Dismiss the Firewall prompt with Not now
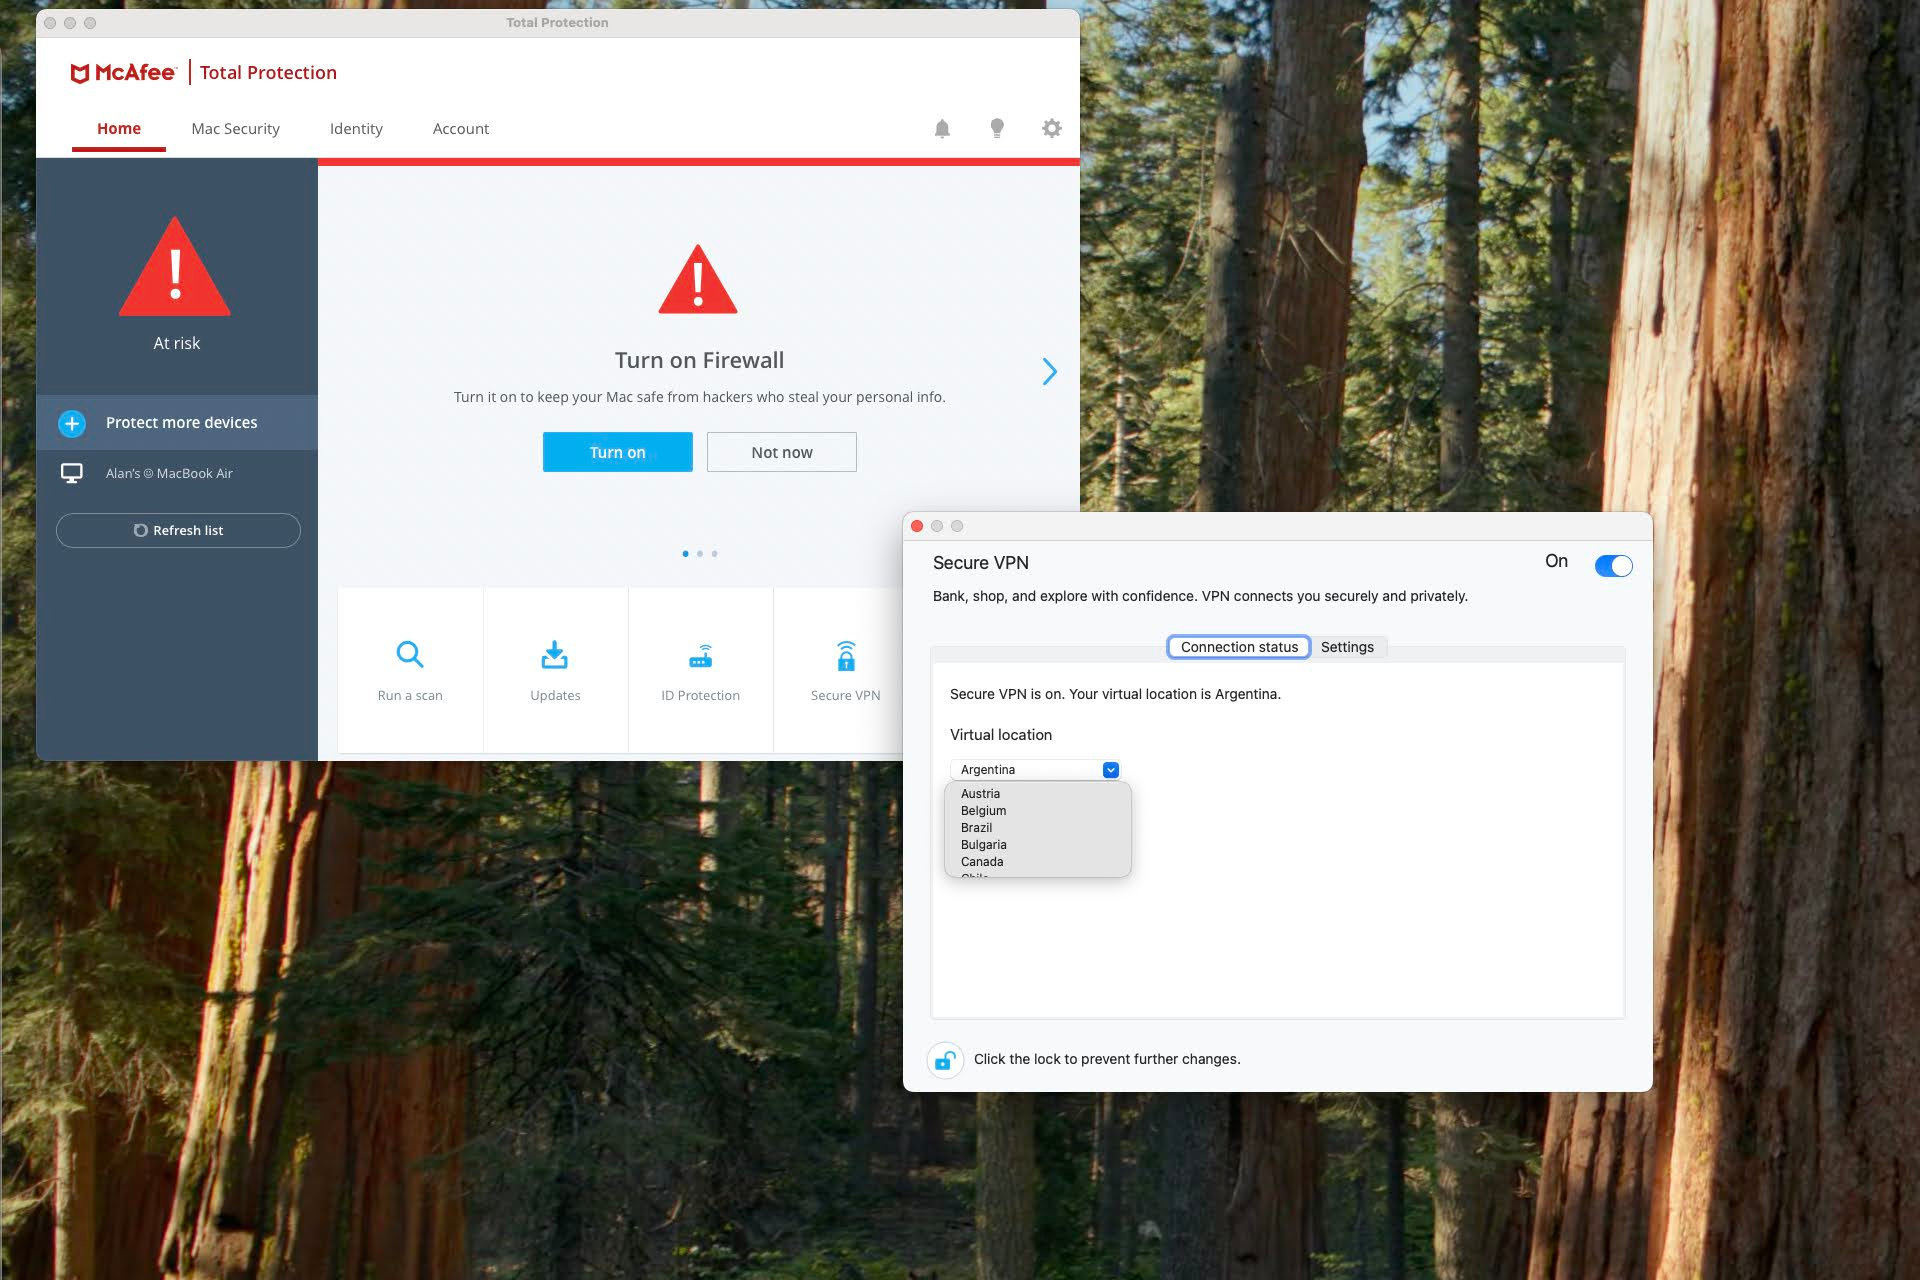The height and width of the screenshot is (1280, 1920). coord(781,453)
